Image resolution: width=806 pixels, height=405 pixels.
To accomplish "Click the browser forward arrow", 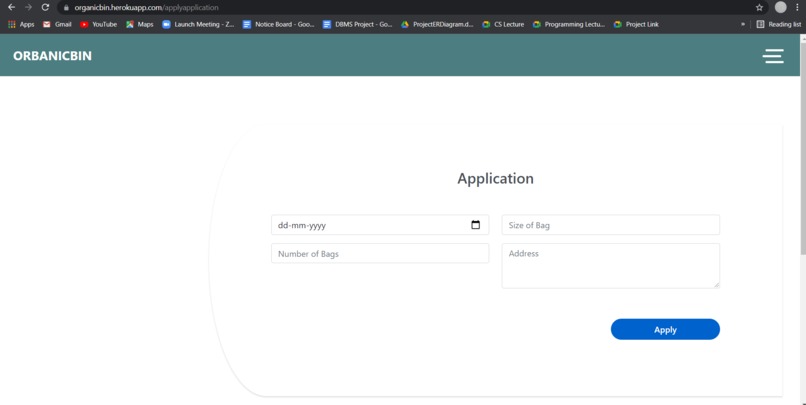I will (x=28, y=7).
